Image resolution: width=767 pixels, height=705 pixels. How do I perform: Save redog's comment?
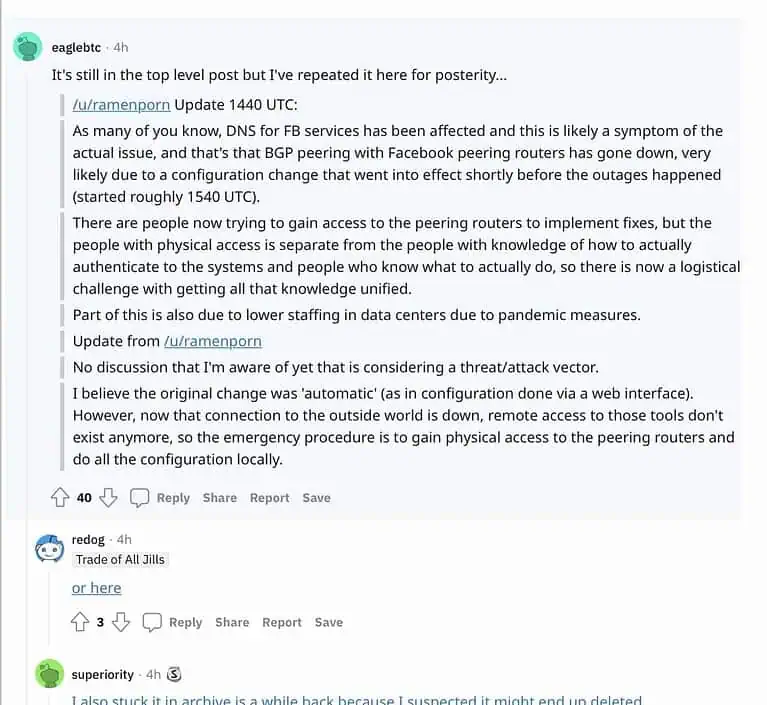tap(328, 622)
